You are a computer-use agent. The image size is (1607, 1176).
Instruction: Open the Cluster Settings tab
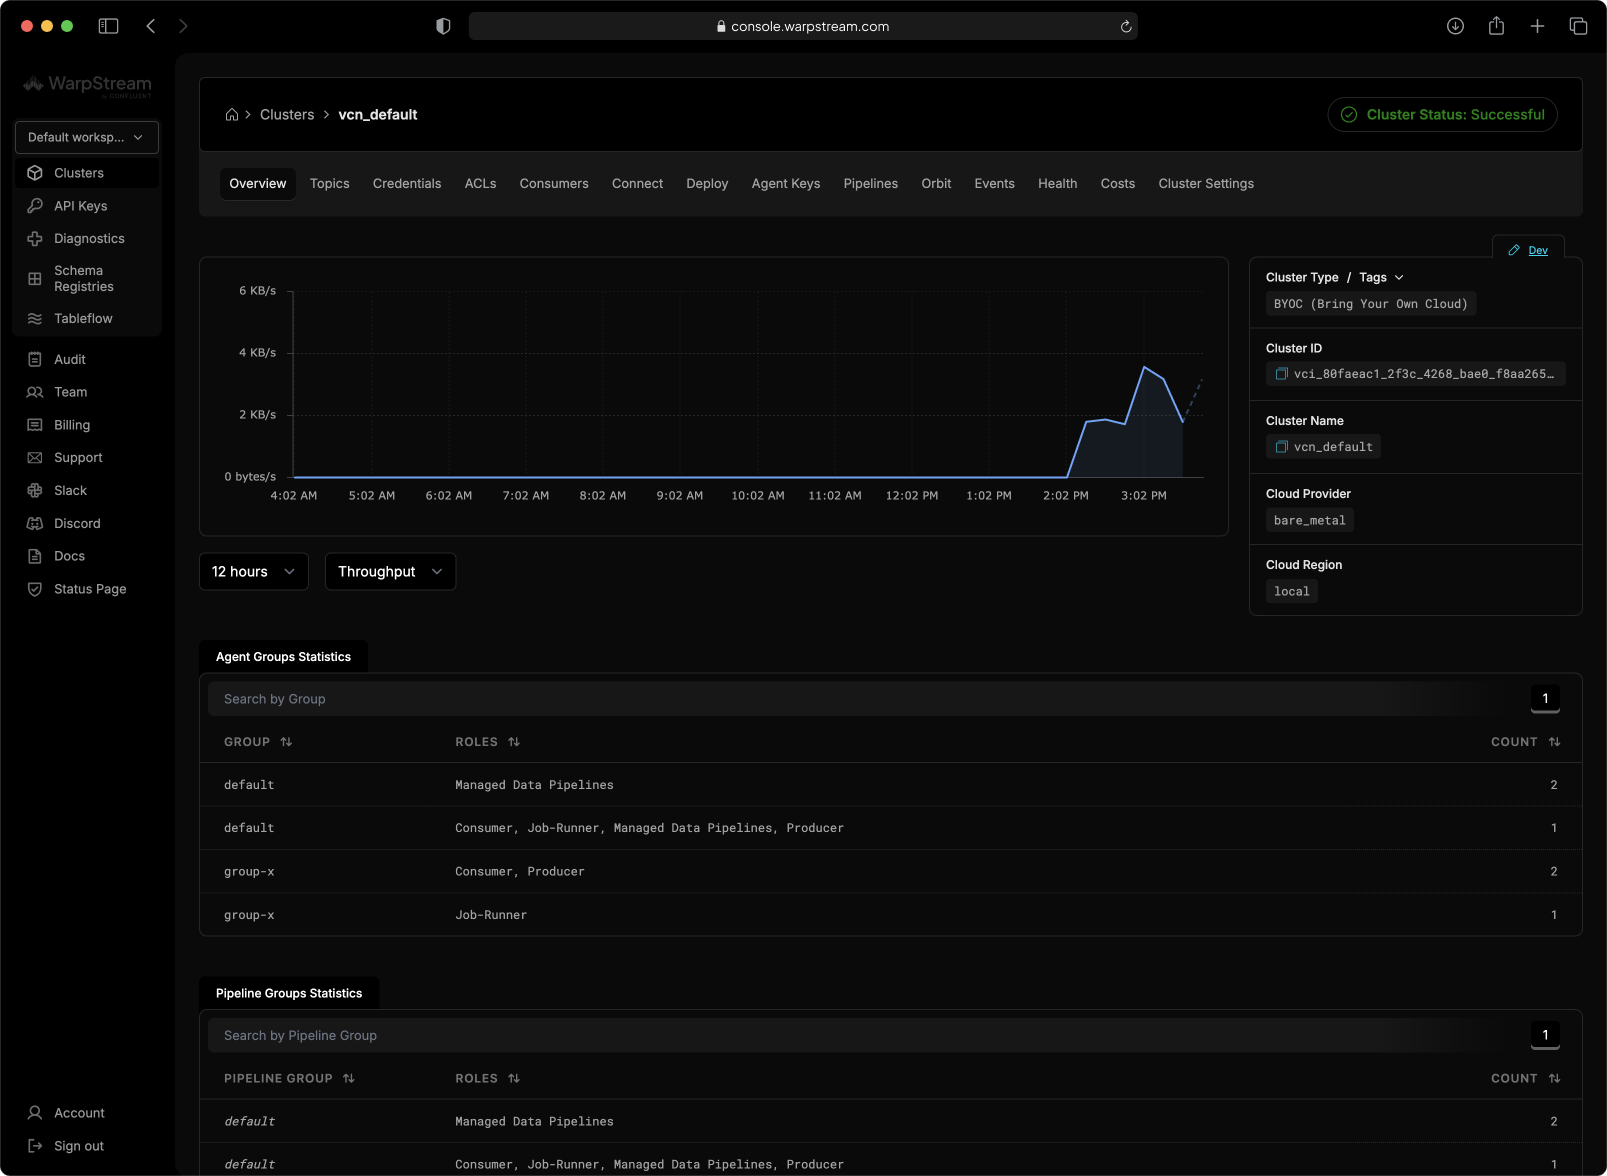pyautogui.click(x=1206, y=184)
